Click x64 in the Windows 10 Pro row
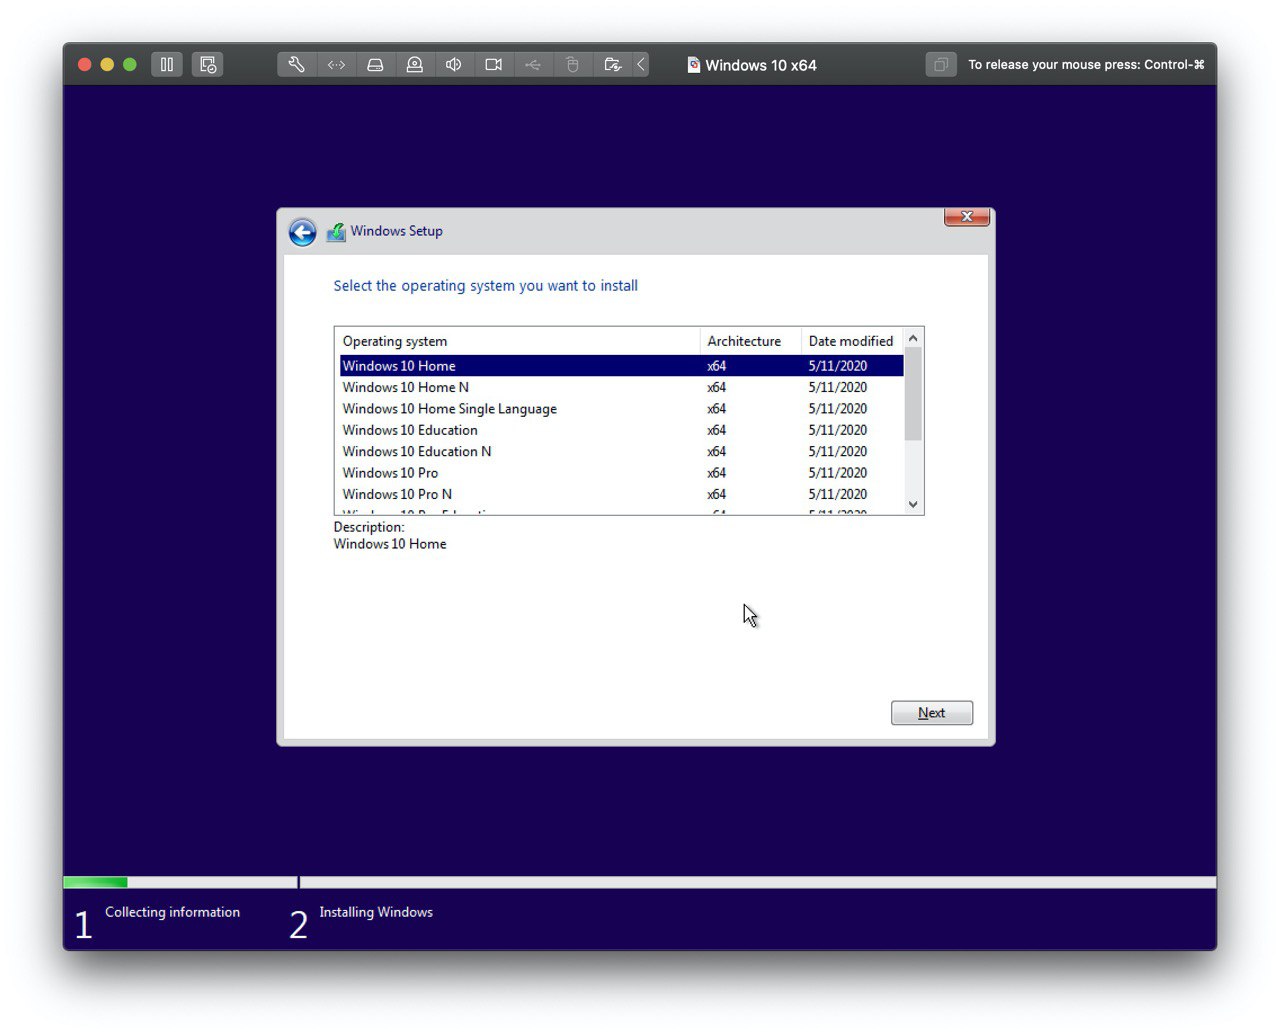Image resolution: width=1280 pixels, height=1034 pixels. tap(717, 473)
